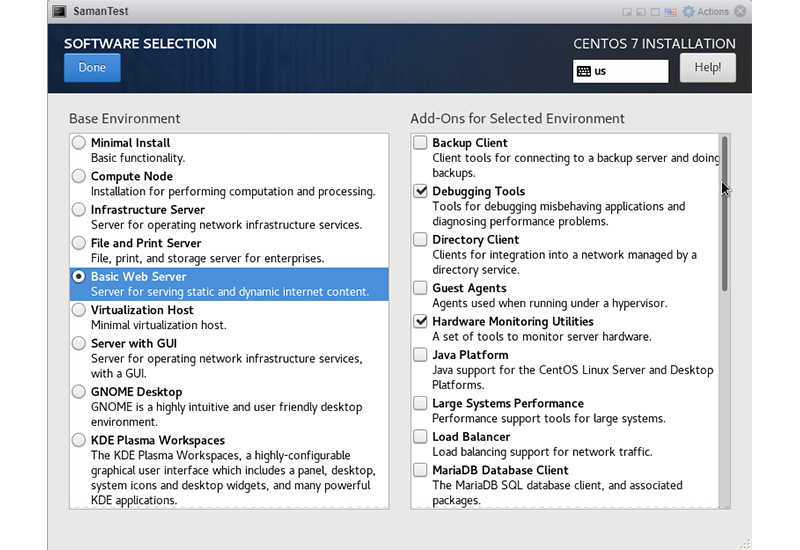Click the keyboard layout icon

(x=583, y=71)
